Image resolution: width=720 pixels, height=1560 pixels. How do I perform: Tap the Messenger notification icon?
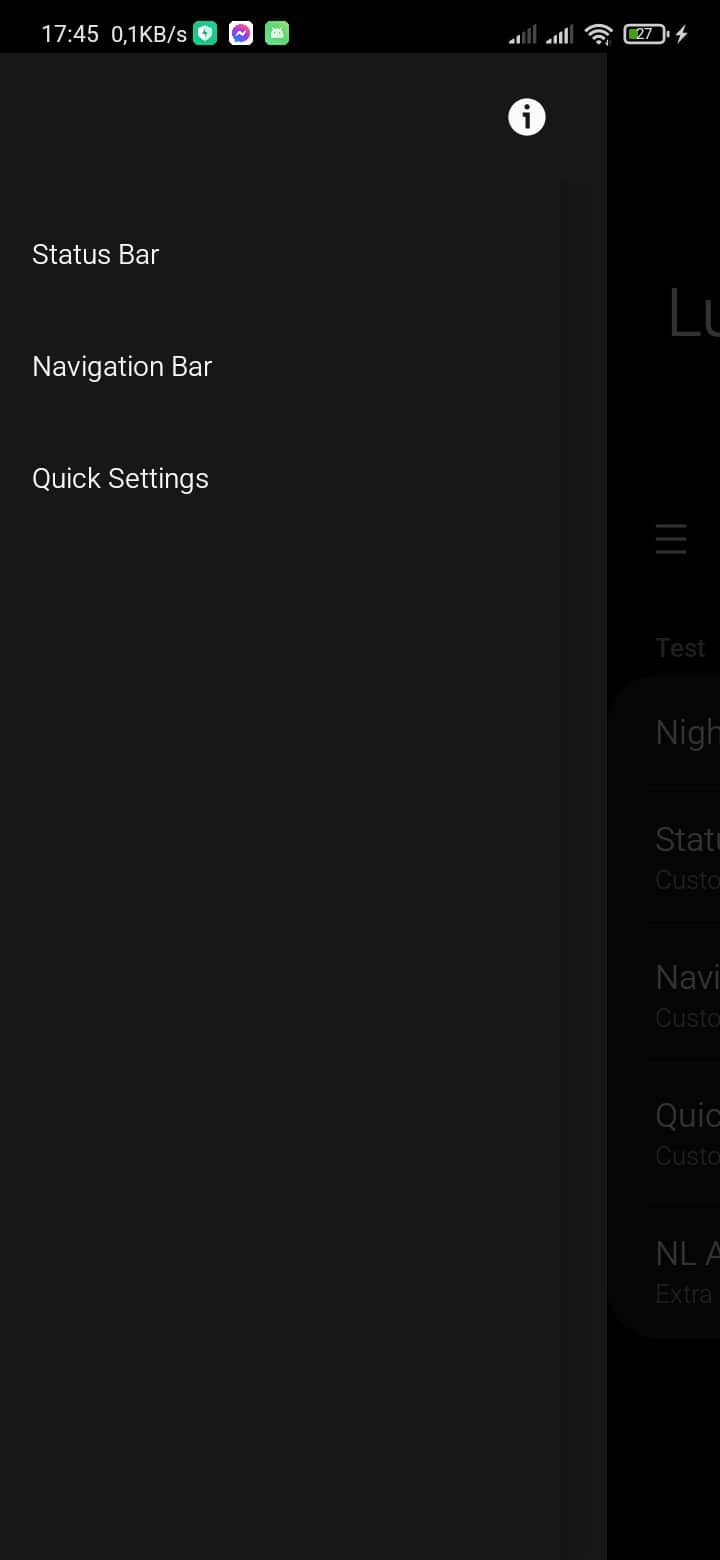pyautogui.click(x=240, y=33)
